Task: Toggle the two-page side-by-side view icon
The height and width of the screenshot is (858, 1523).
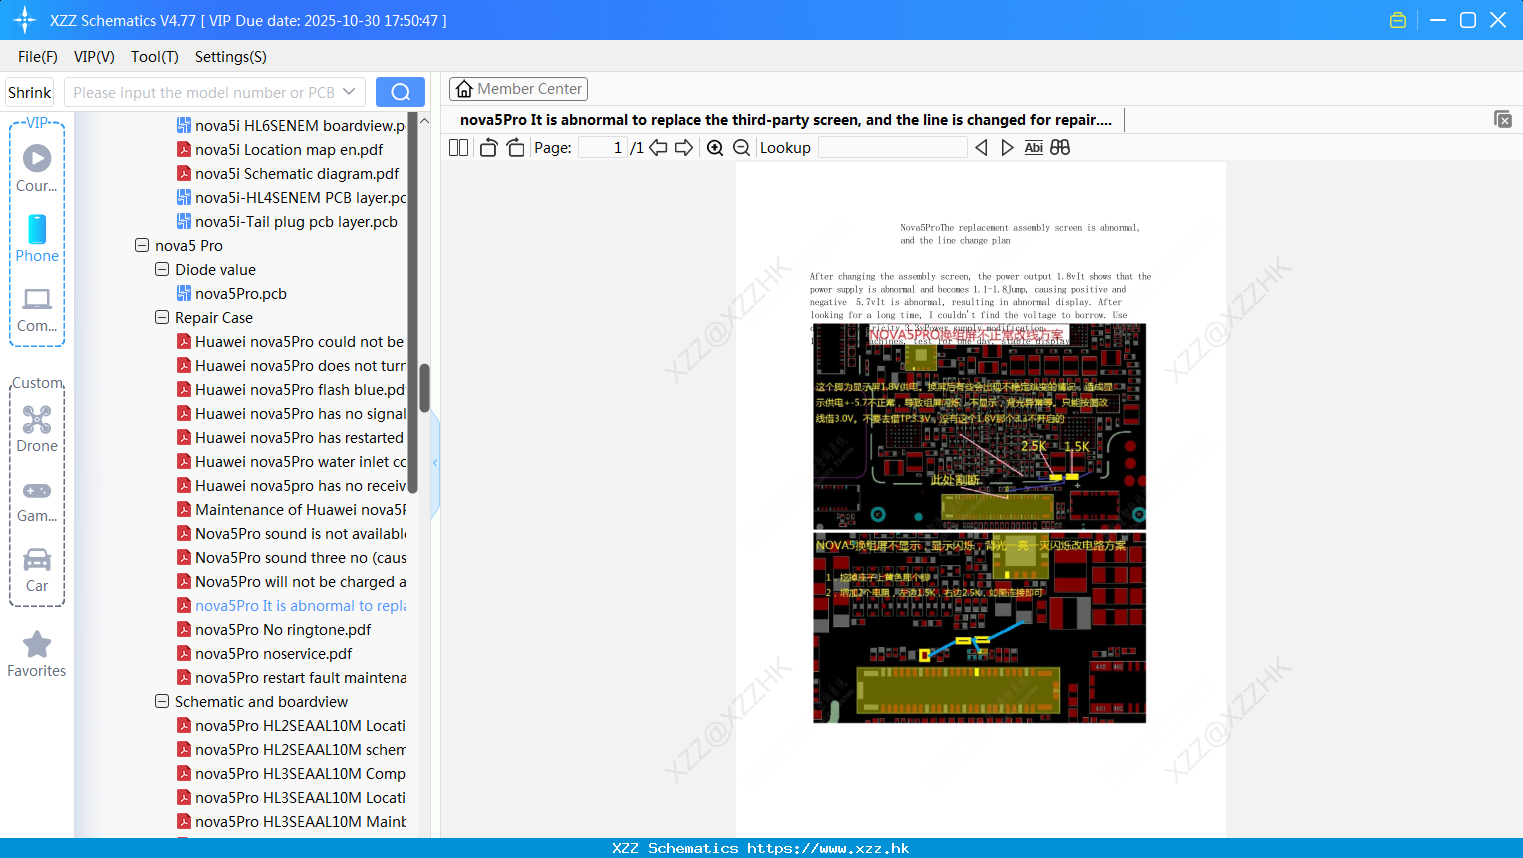Action: pyautogui.click(x=458, y=148)
